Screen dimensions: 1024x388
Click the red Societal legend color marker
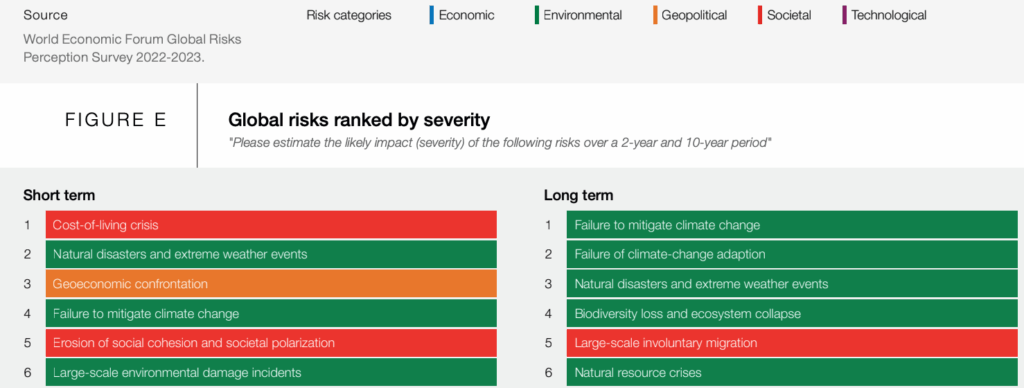tap(760, 15)
